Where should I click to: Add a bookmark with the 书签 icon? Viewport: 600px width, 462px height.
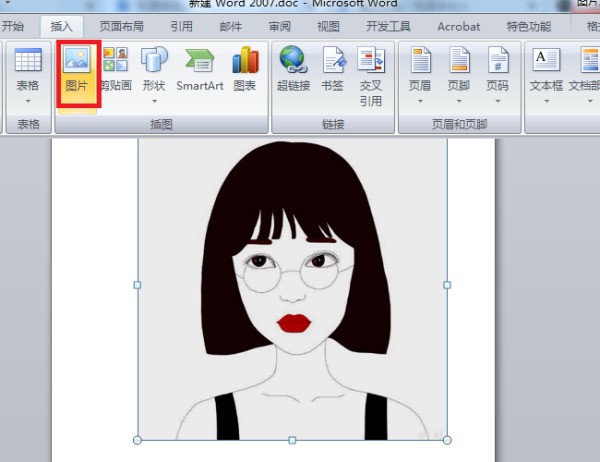[x=333, y=70]
